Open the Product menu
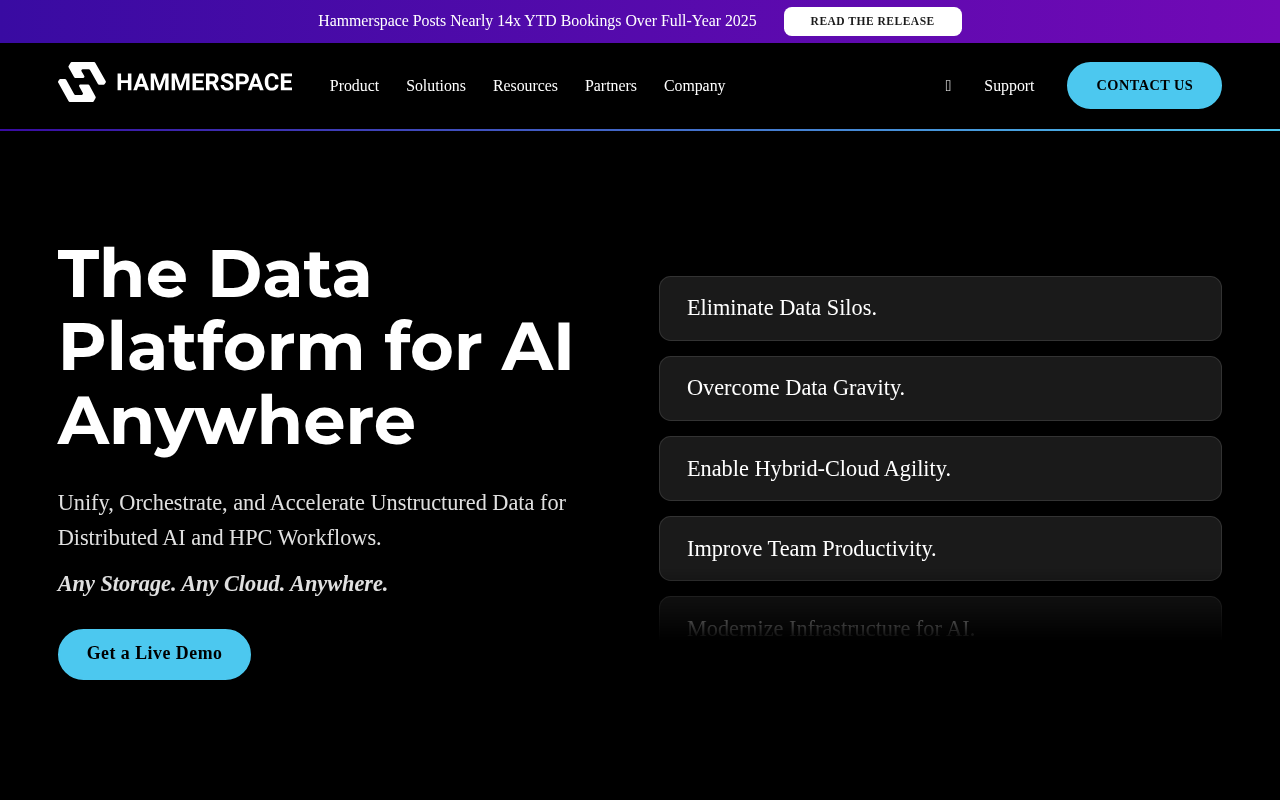The width and height of the screenshot is (1280, 800). tap(354, 86)
